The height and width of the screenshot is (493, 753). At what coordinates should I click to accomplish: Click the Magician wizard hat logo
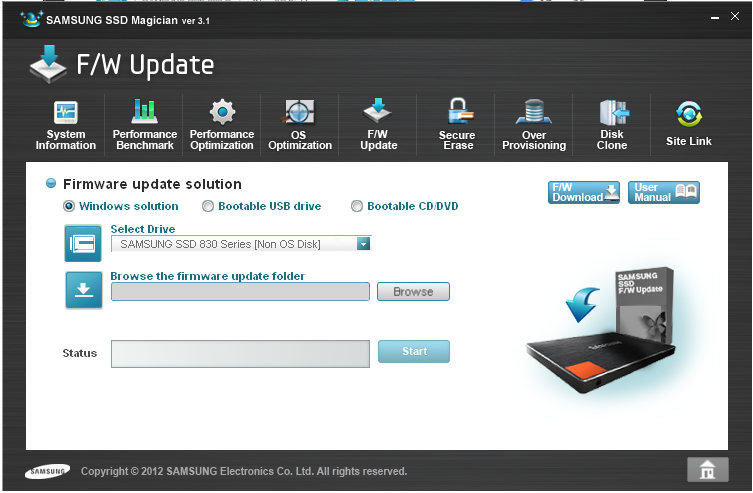pos(31,19)
